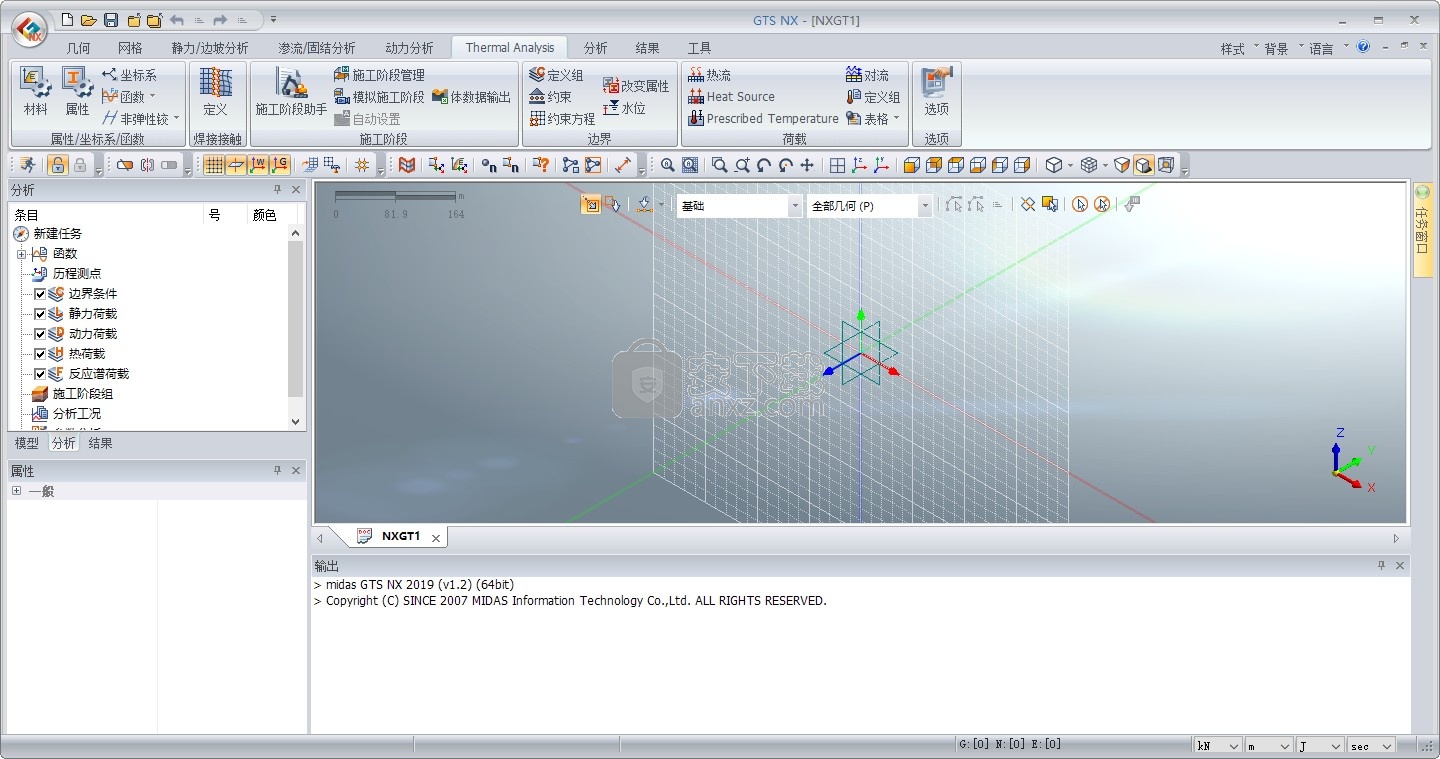Image resolution: width=1440 pixels, height=759 pixels.
Task: Toggle the orange unlocked padlock toolbar button
Action: [x=57, y=165]
